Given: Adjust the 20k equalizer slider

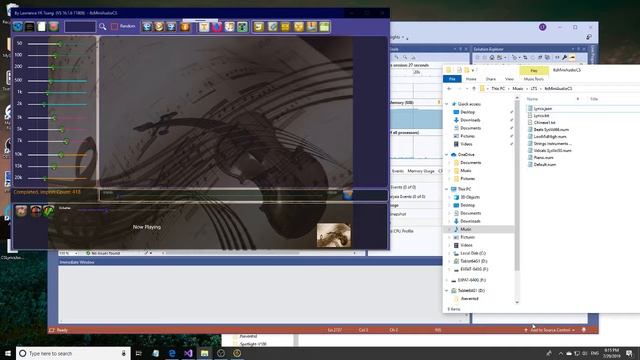Looking at the screenshot, I should coord(57,178).
